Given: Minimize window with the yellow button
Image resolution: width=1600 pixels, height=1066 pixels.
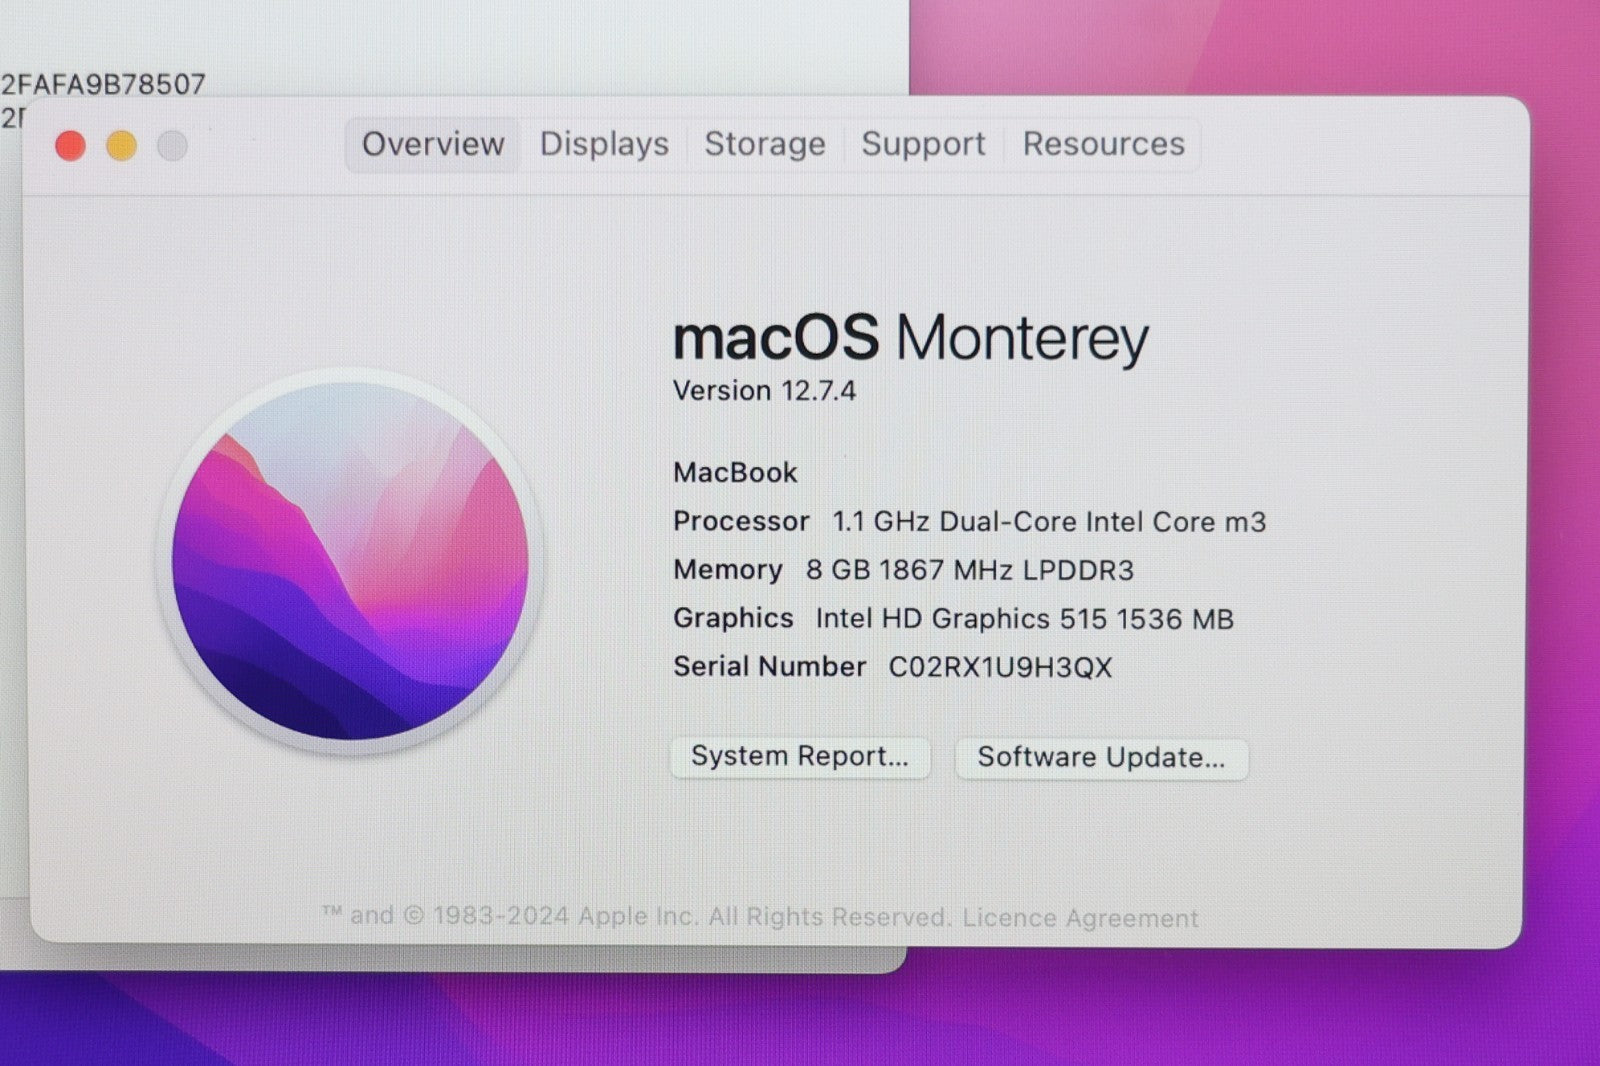Looking at the screenshot, I should 121,146.
